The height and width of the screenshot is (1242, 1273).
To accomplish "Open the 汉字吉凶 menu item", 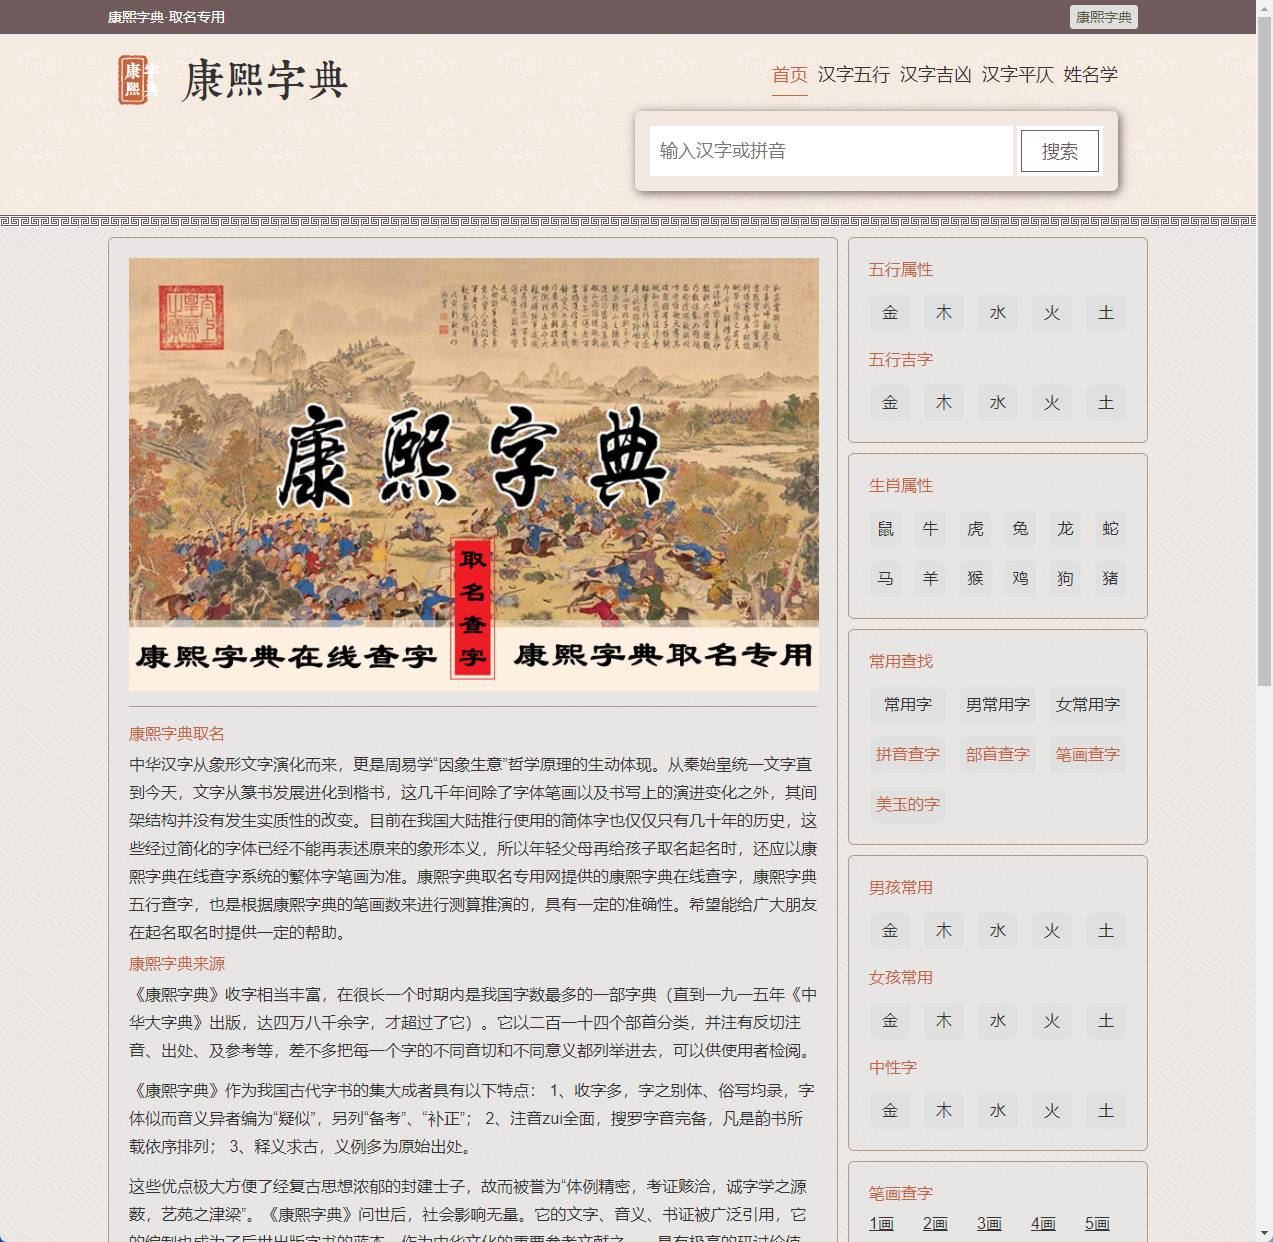I will [936, 74].
